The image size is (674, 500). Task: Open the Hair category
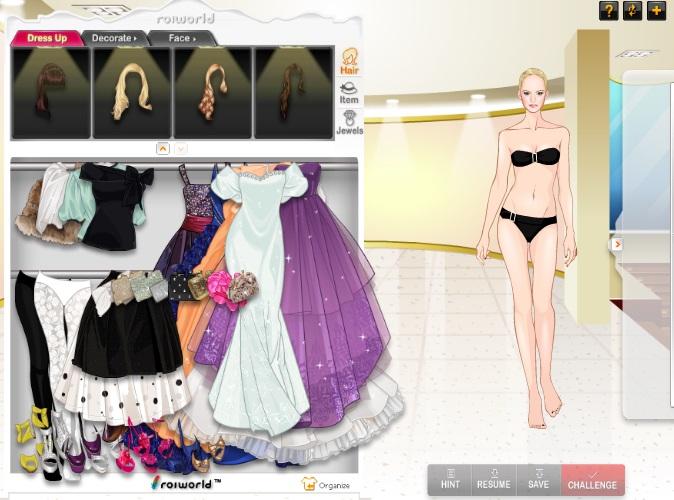coord(350,60)
